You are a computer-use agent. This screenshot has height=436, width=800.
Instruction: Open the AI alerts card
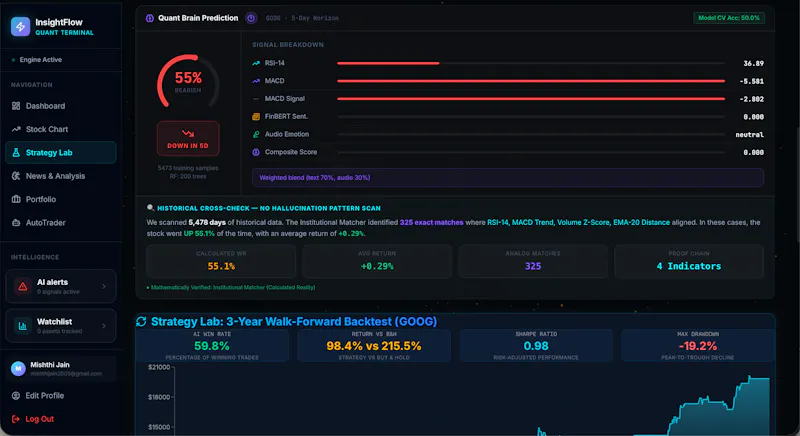[61, 286]
